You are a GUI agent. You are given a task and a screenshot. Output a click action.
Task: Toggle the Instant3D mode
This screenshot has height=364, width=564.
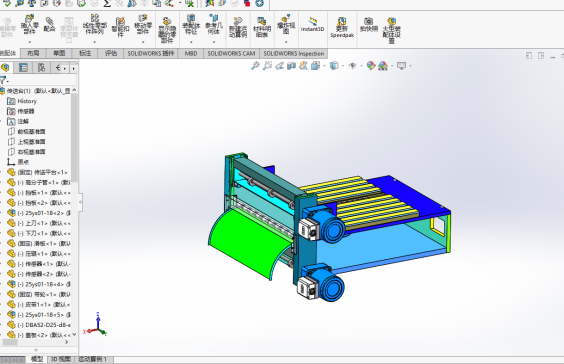pyautogui.click(x=313, y=24)
